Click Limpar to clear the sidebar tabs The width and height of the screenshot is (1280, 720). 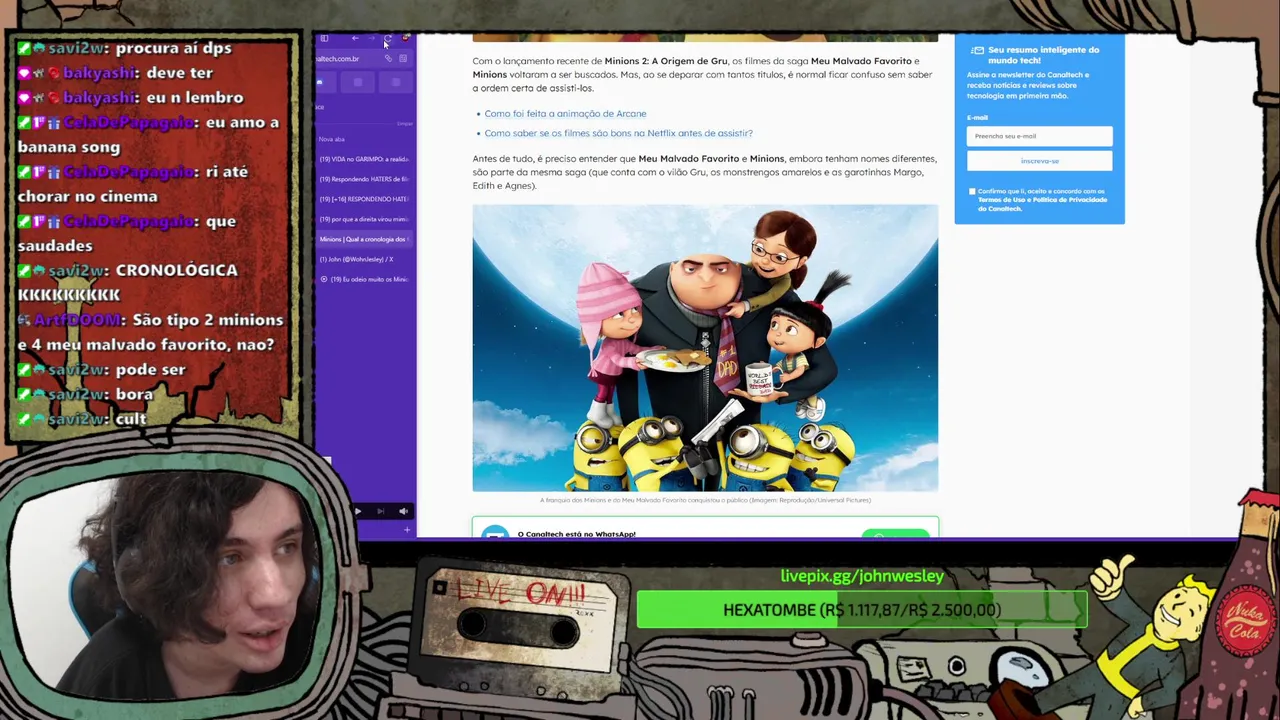pyautogui.click(x=404, y=124)
